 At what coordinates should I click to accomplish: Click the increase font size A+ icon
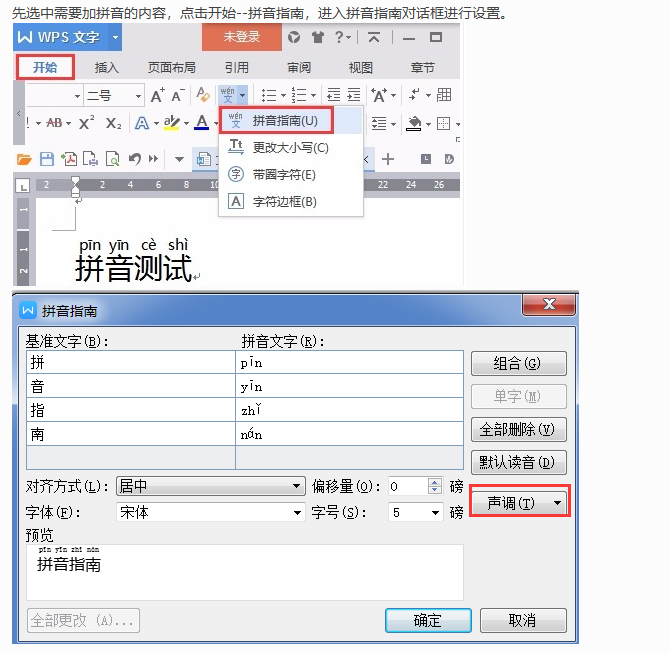tap(157, 95)
